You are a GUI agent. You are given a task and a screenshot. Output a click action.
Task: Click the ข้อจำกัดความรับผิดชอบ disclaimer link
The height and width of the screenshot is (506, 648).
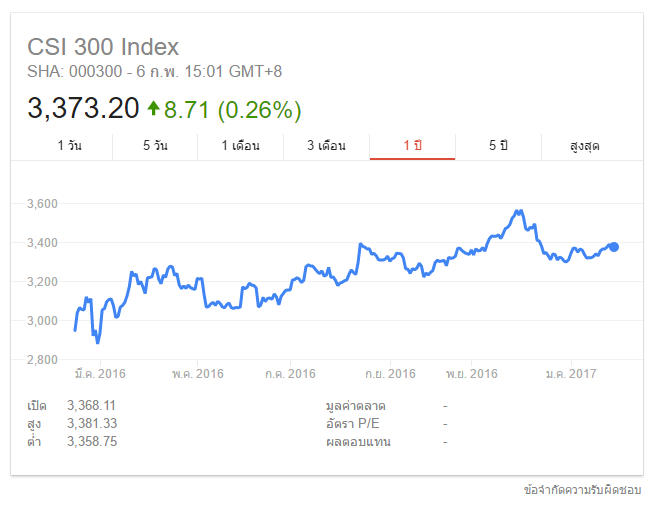pyautogui.click(x=582, y=490)
